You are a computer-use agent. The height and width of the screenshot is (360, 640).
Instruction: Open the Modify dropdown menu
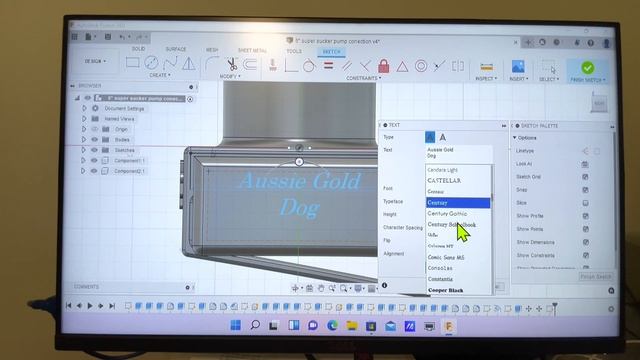pos(230,77)
